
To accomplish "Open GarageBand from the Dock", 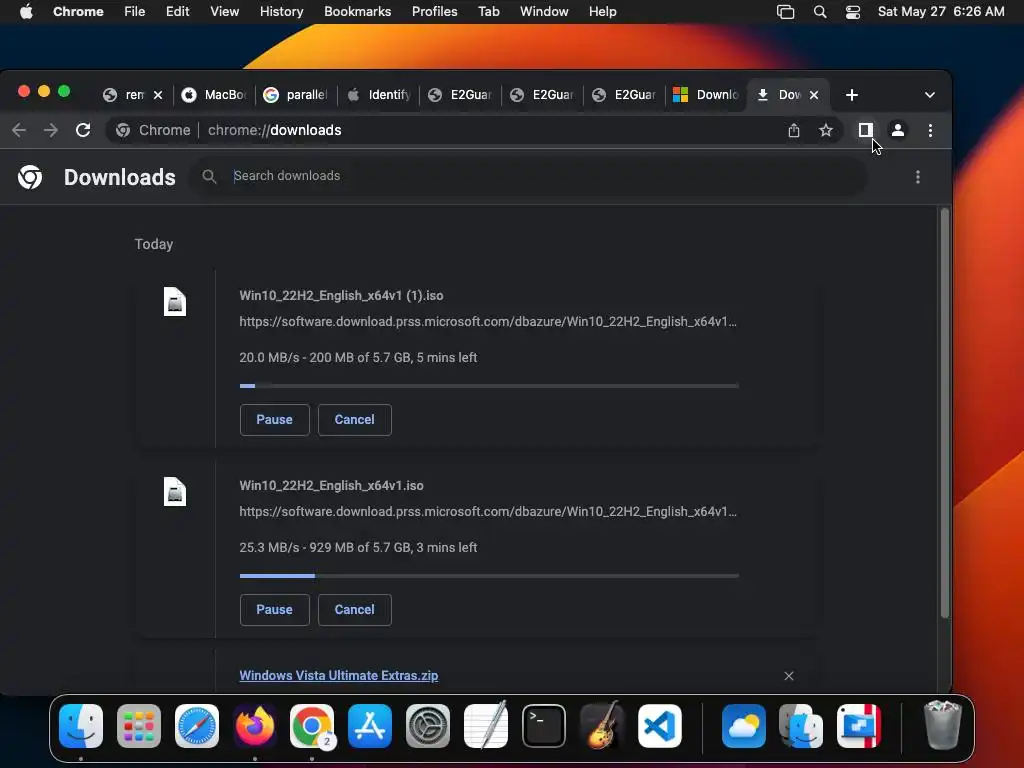I will (x=601, y=726).
